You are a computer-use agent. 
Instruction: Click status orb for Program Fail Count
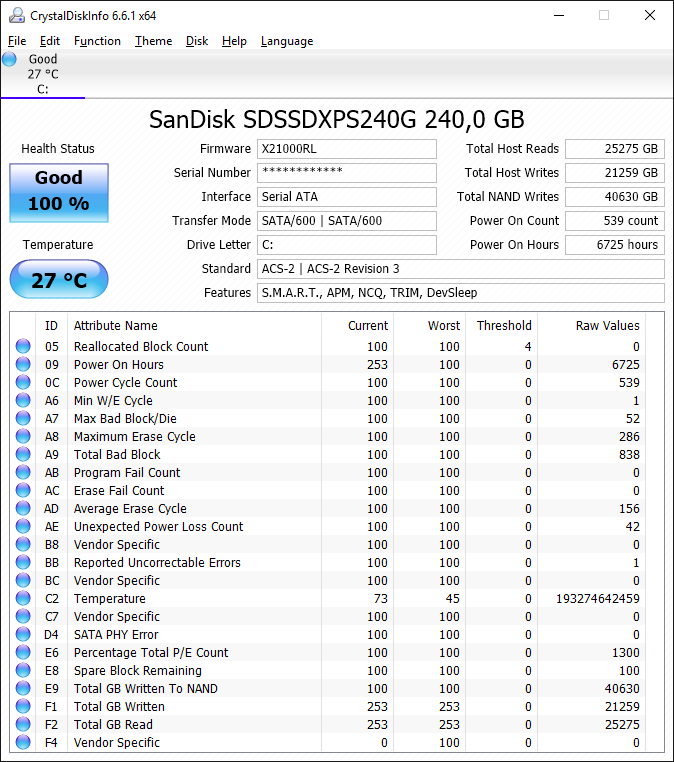23,472
